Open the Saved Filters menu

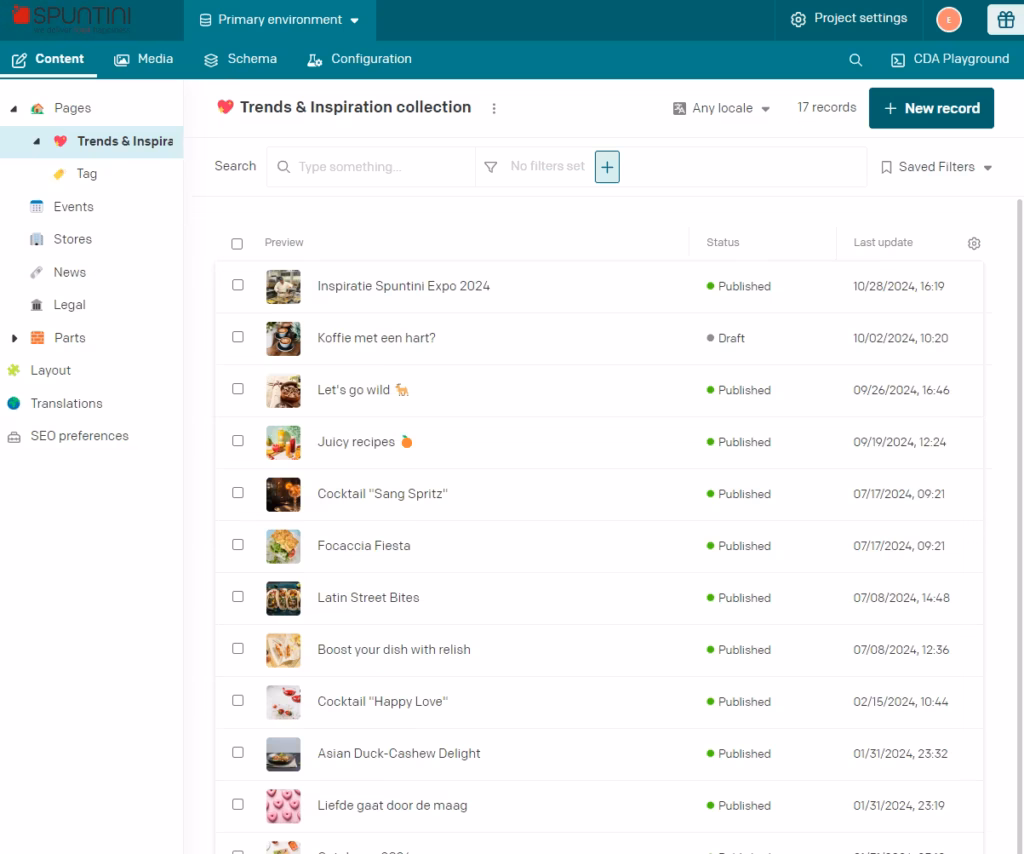coord(936,167)
